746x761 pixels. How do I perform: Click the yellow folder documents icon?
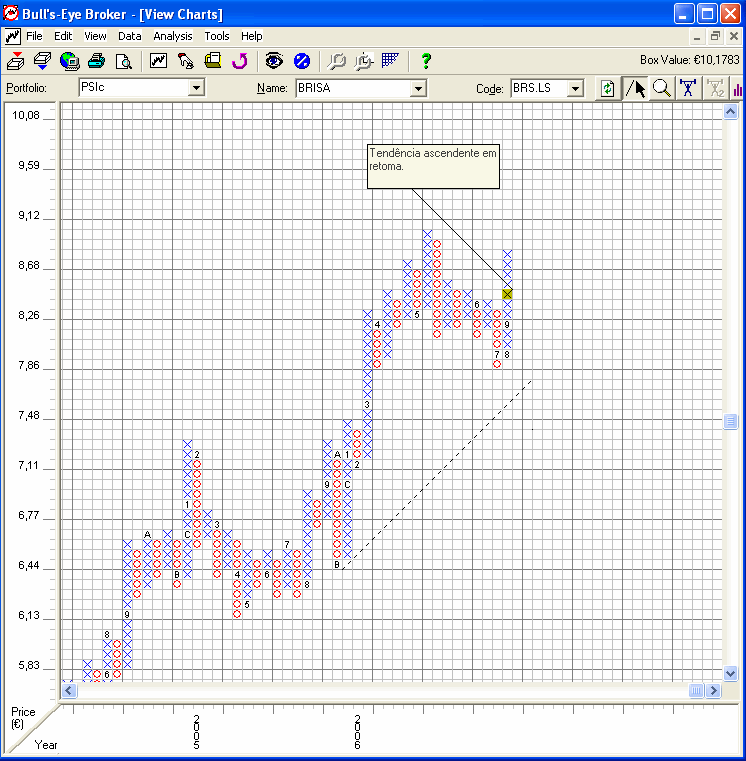tap(213, 61)
